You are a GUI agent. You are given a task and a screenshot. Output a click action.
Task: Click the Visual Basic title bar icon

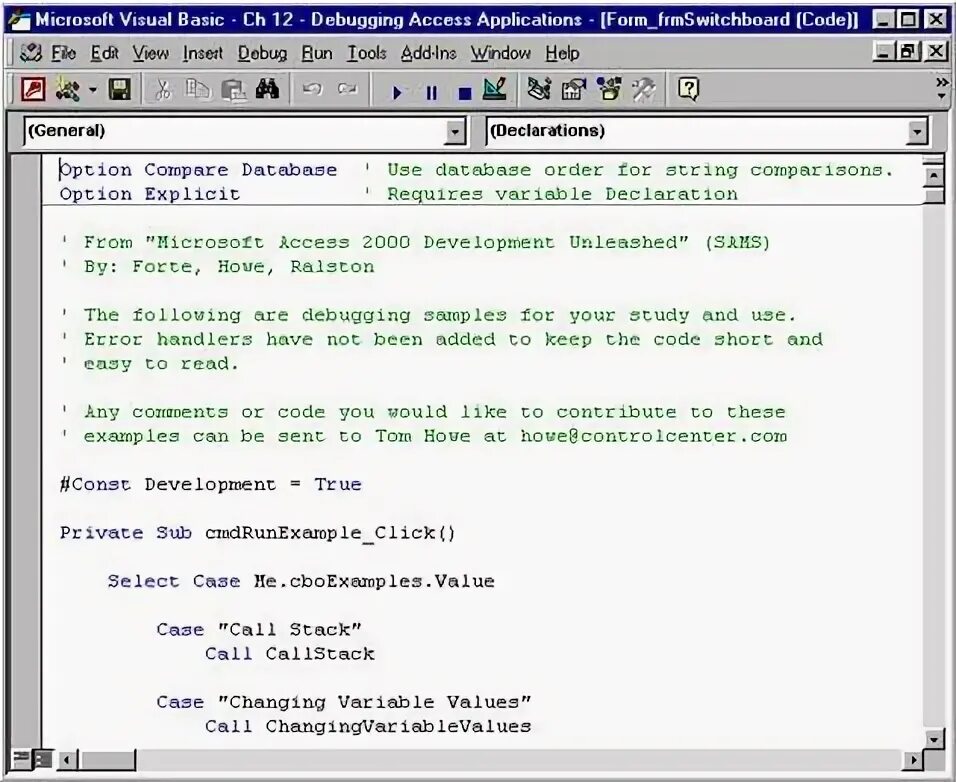click(x=18, y=20)
